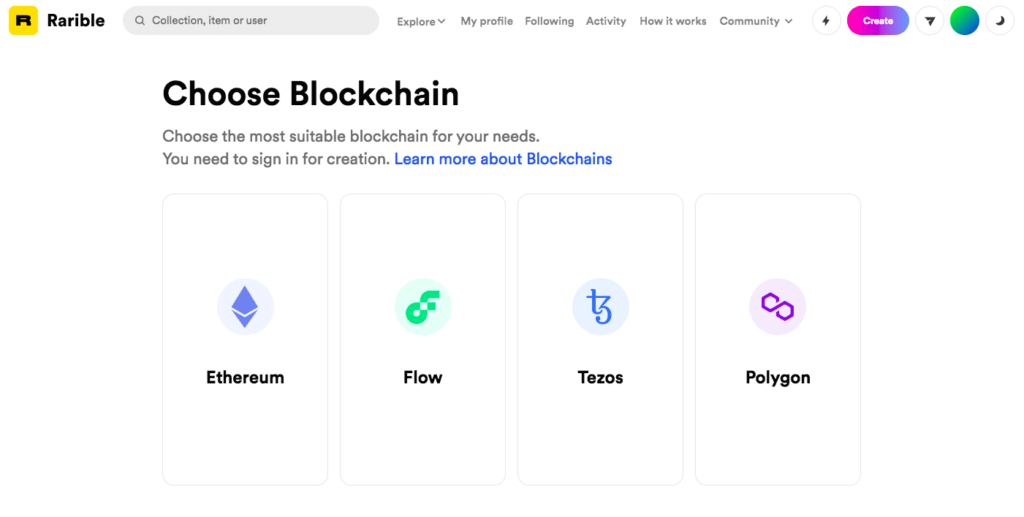Expand the Explore dropdown menu

tap(421, 21)
